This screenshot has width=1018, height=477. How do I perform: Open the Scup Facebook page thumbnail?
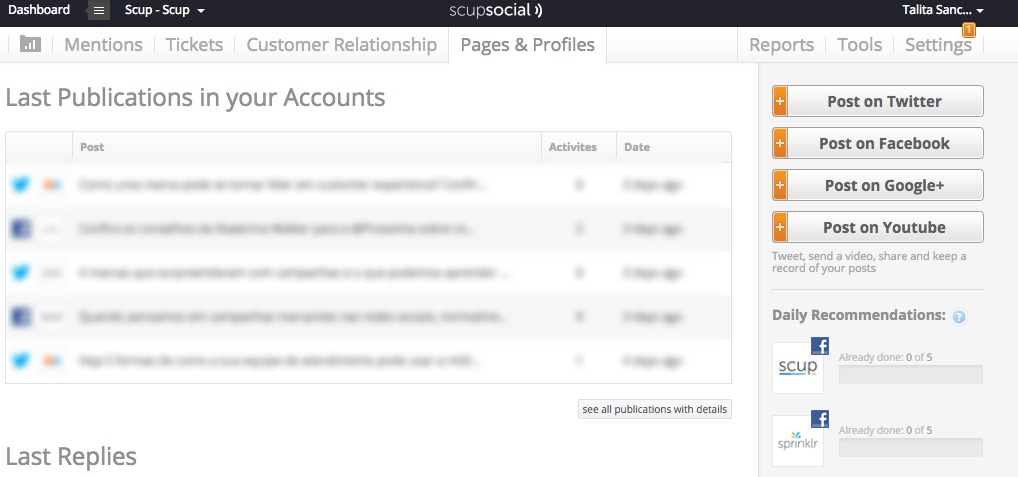tap(798, 367)
